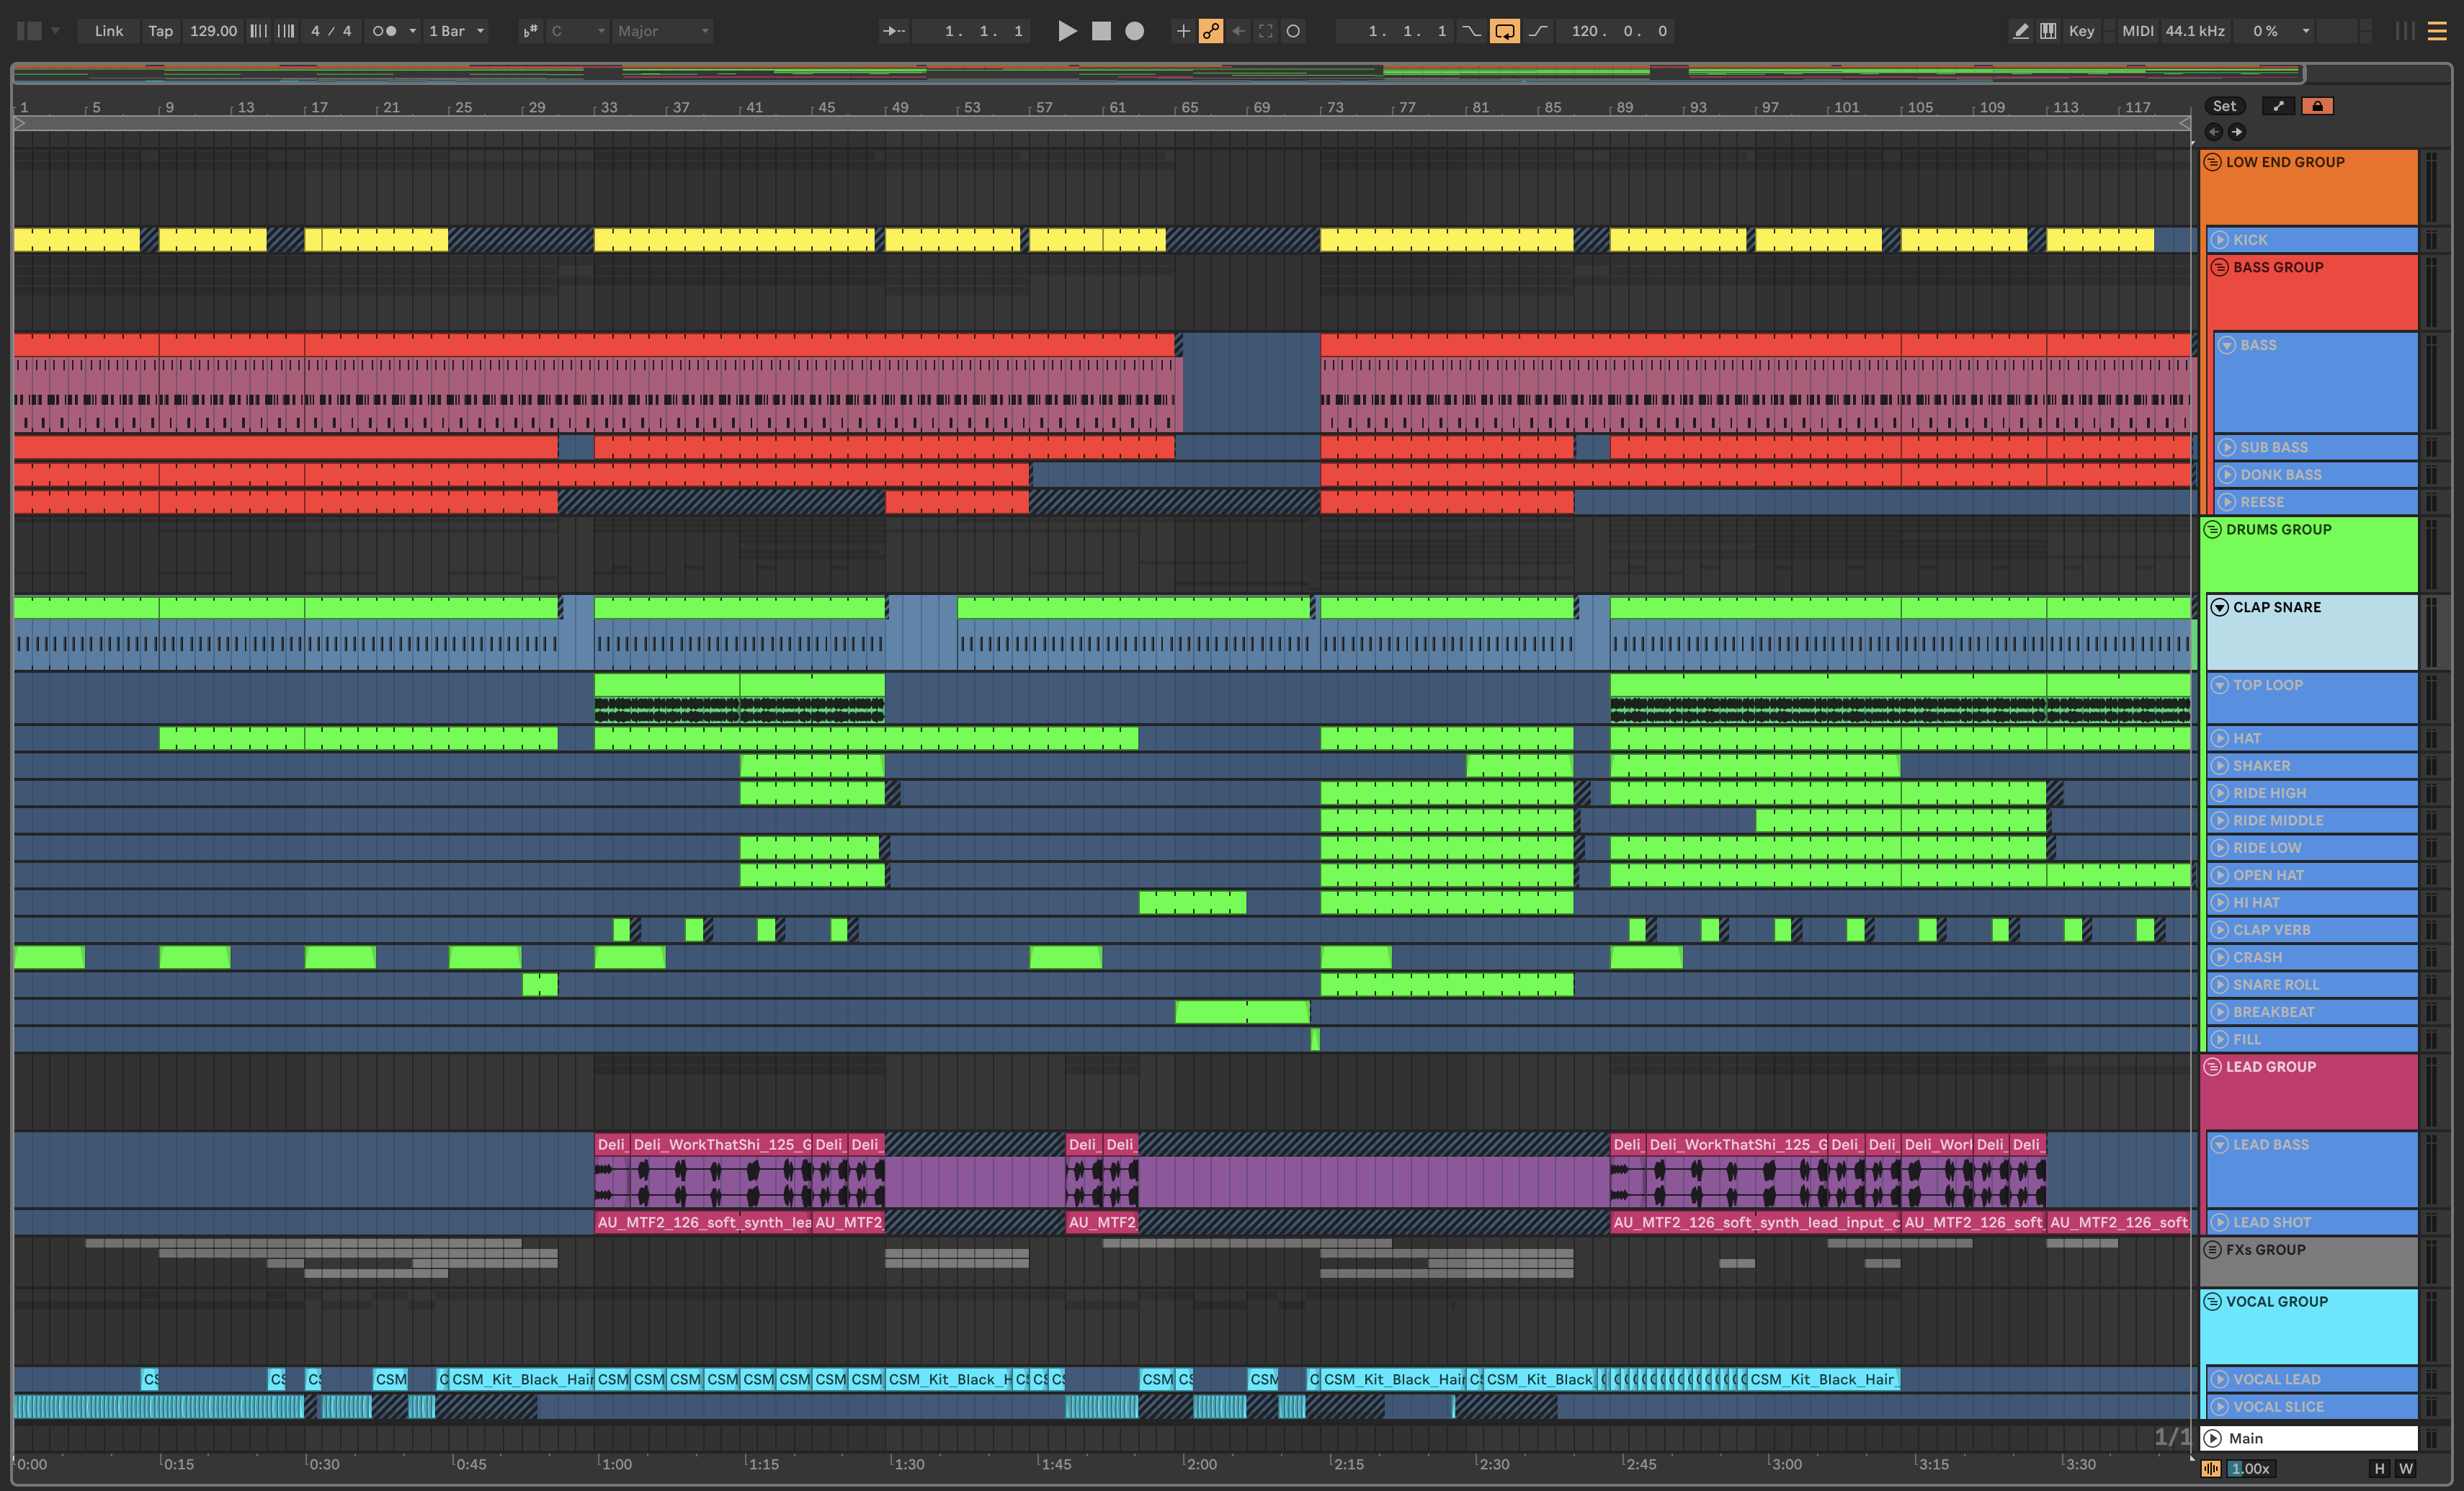The height and width of the screenshot is (1491, 2464).
Task: Toggle Draw Mode pencil icon
Action: coord(2020,31)
